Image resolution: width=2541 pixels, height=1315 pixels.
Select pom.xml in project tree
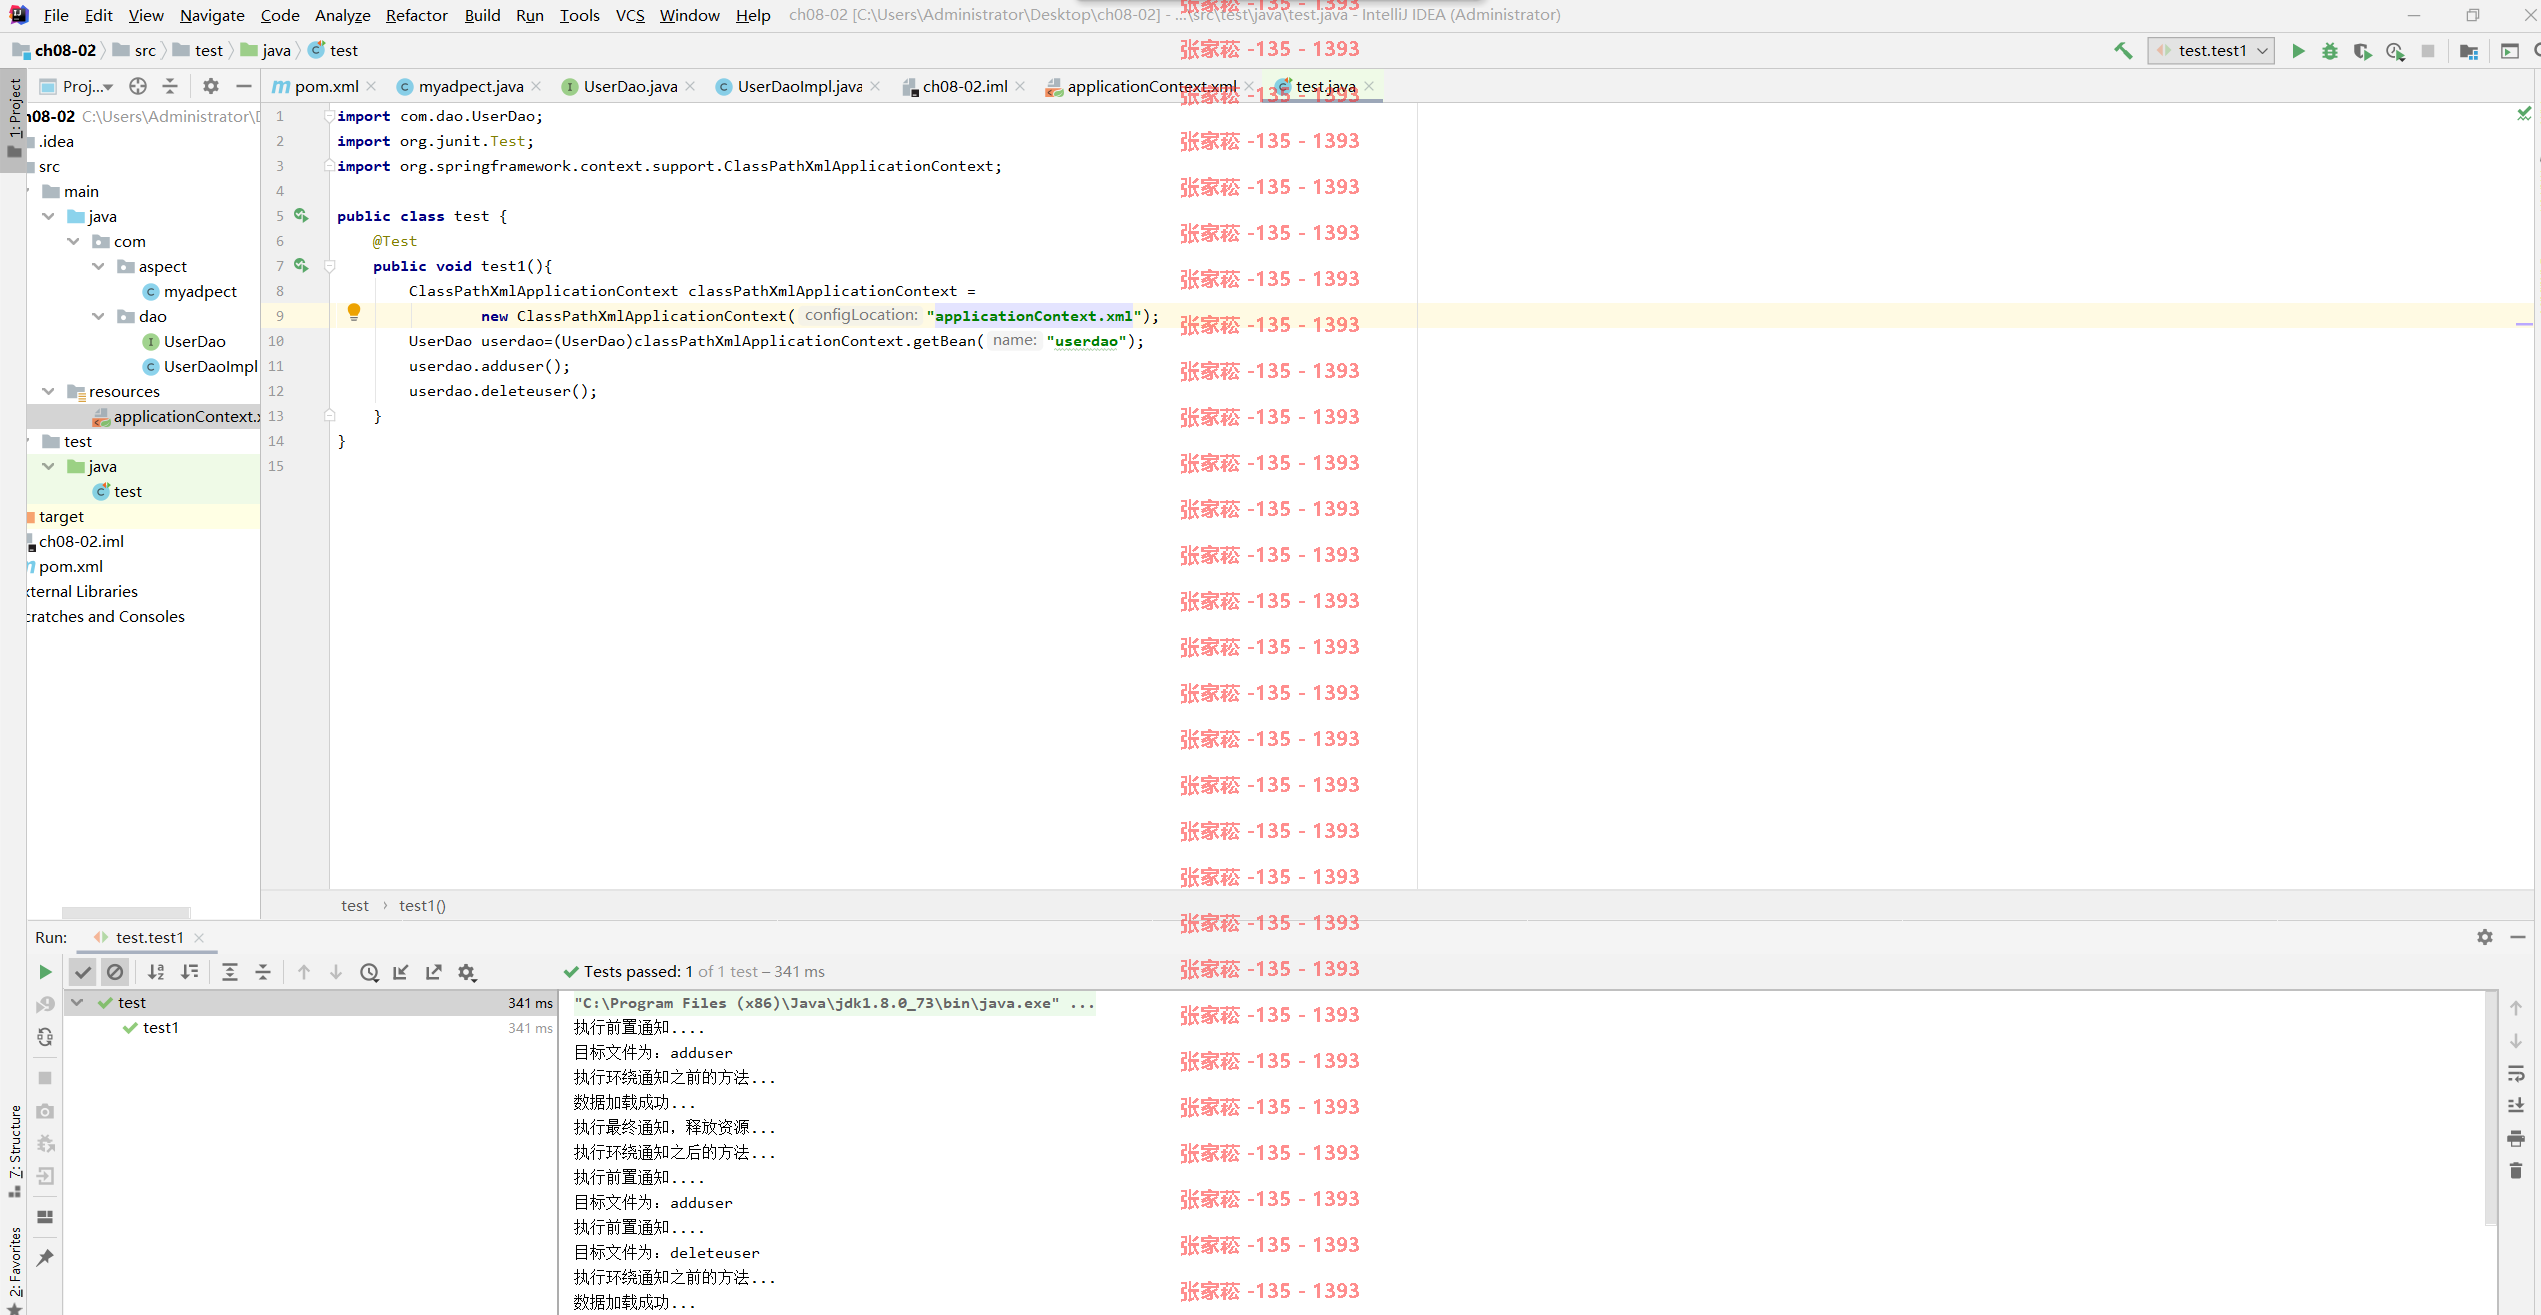tap(70, 566)
